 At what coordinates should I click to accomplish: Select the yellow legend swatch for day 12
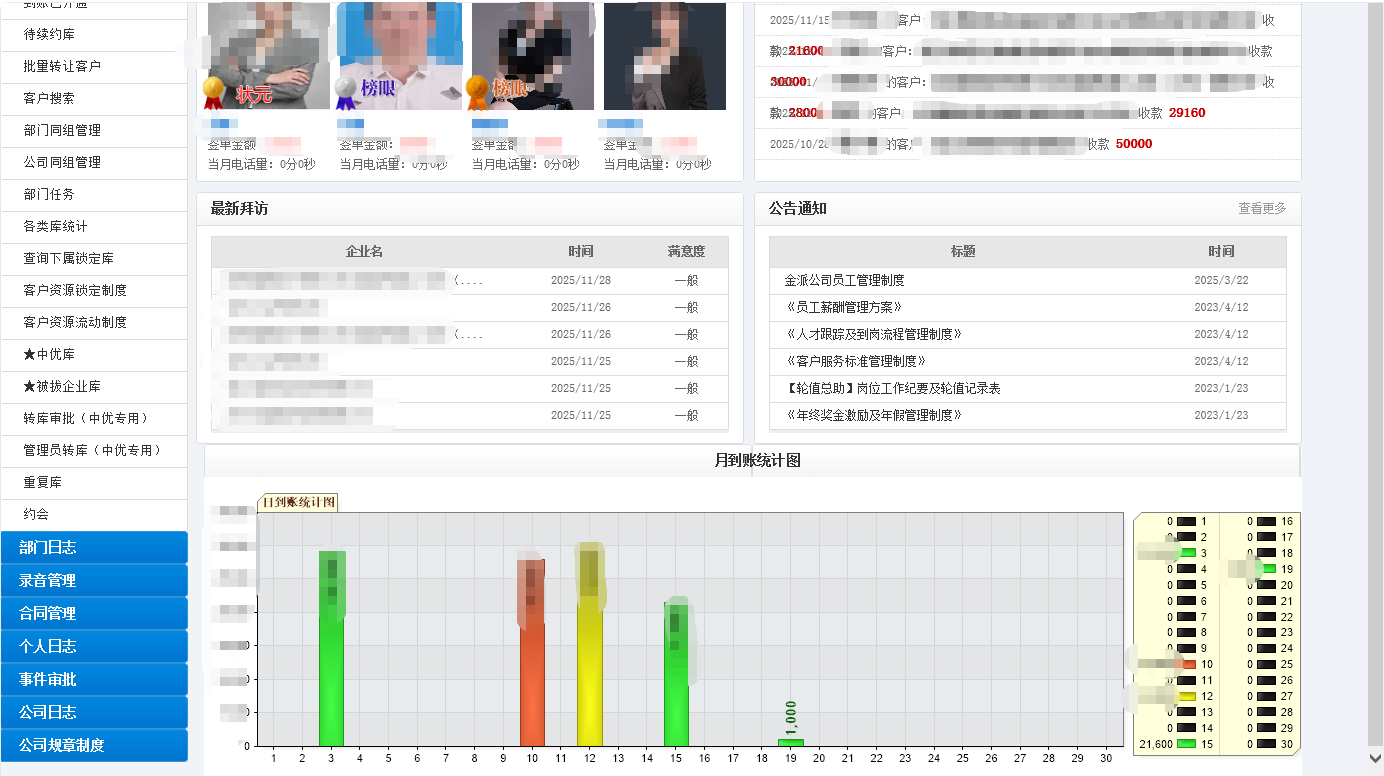[1187, 696]
